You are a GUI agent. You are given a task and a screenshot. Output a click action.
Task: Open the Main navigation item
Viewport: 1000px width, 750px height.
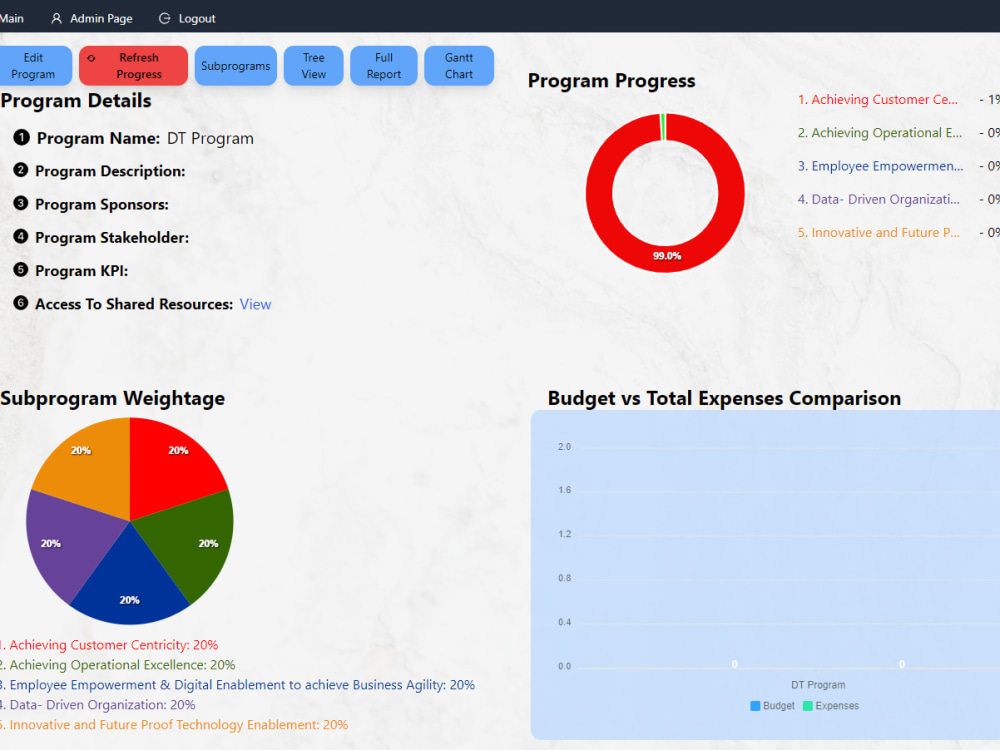[11, 18]
